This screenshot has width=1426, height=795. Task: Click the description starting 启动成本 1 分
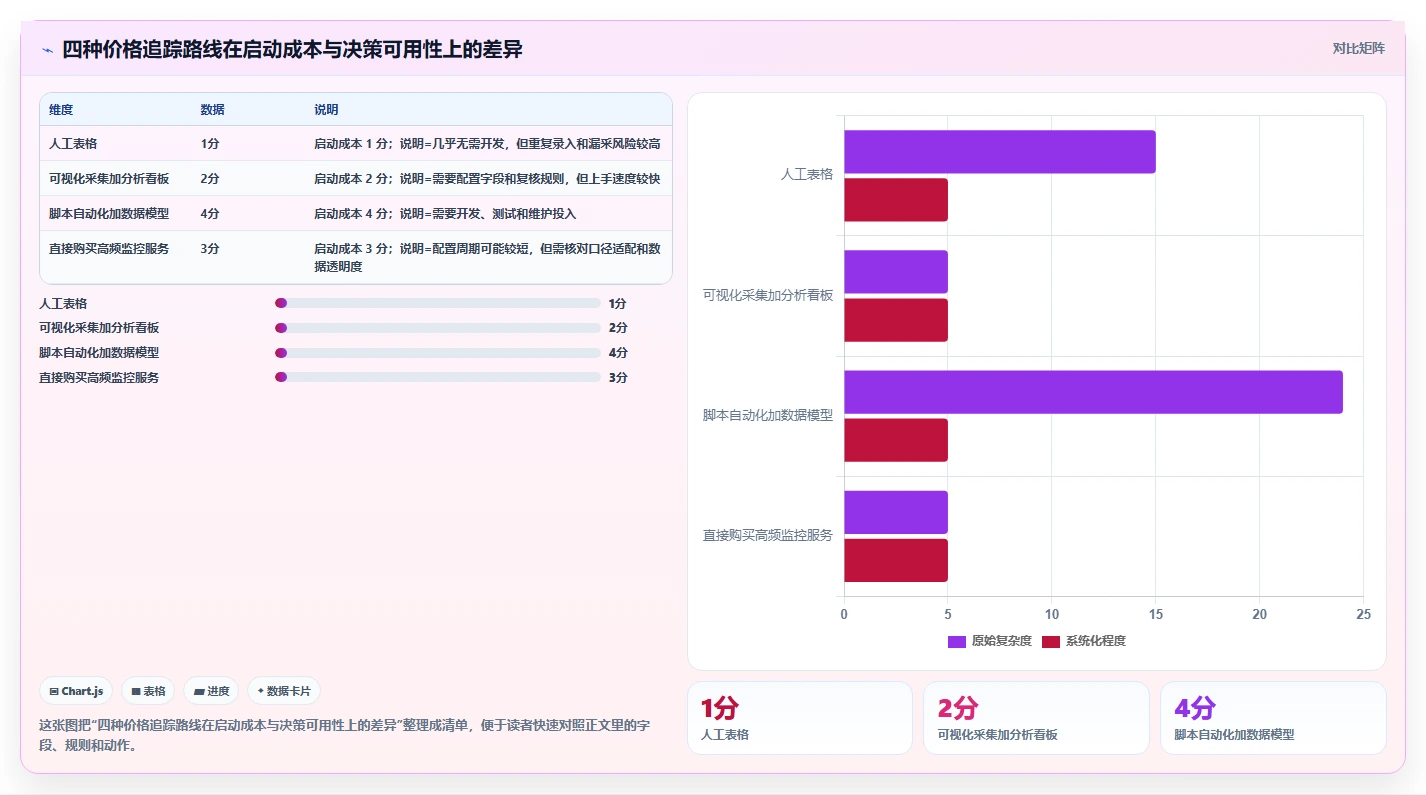pos(487,144)
